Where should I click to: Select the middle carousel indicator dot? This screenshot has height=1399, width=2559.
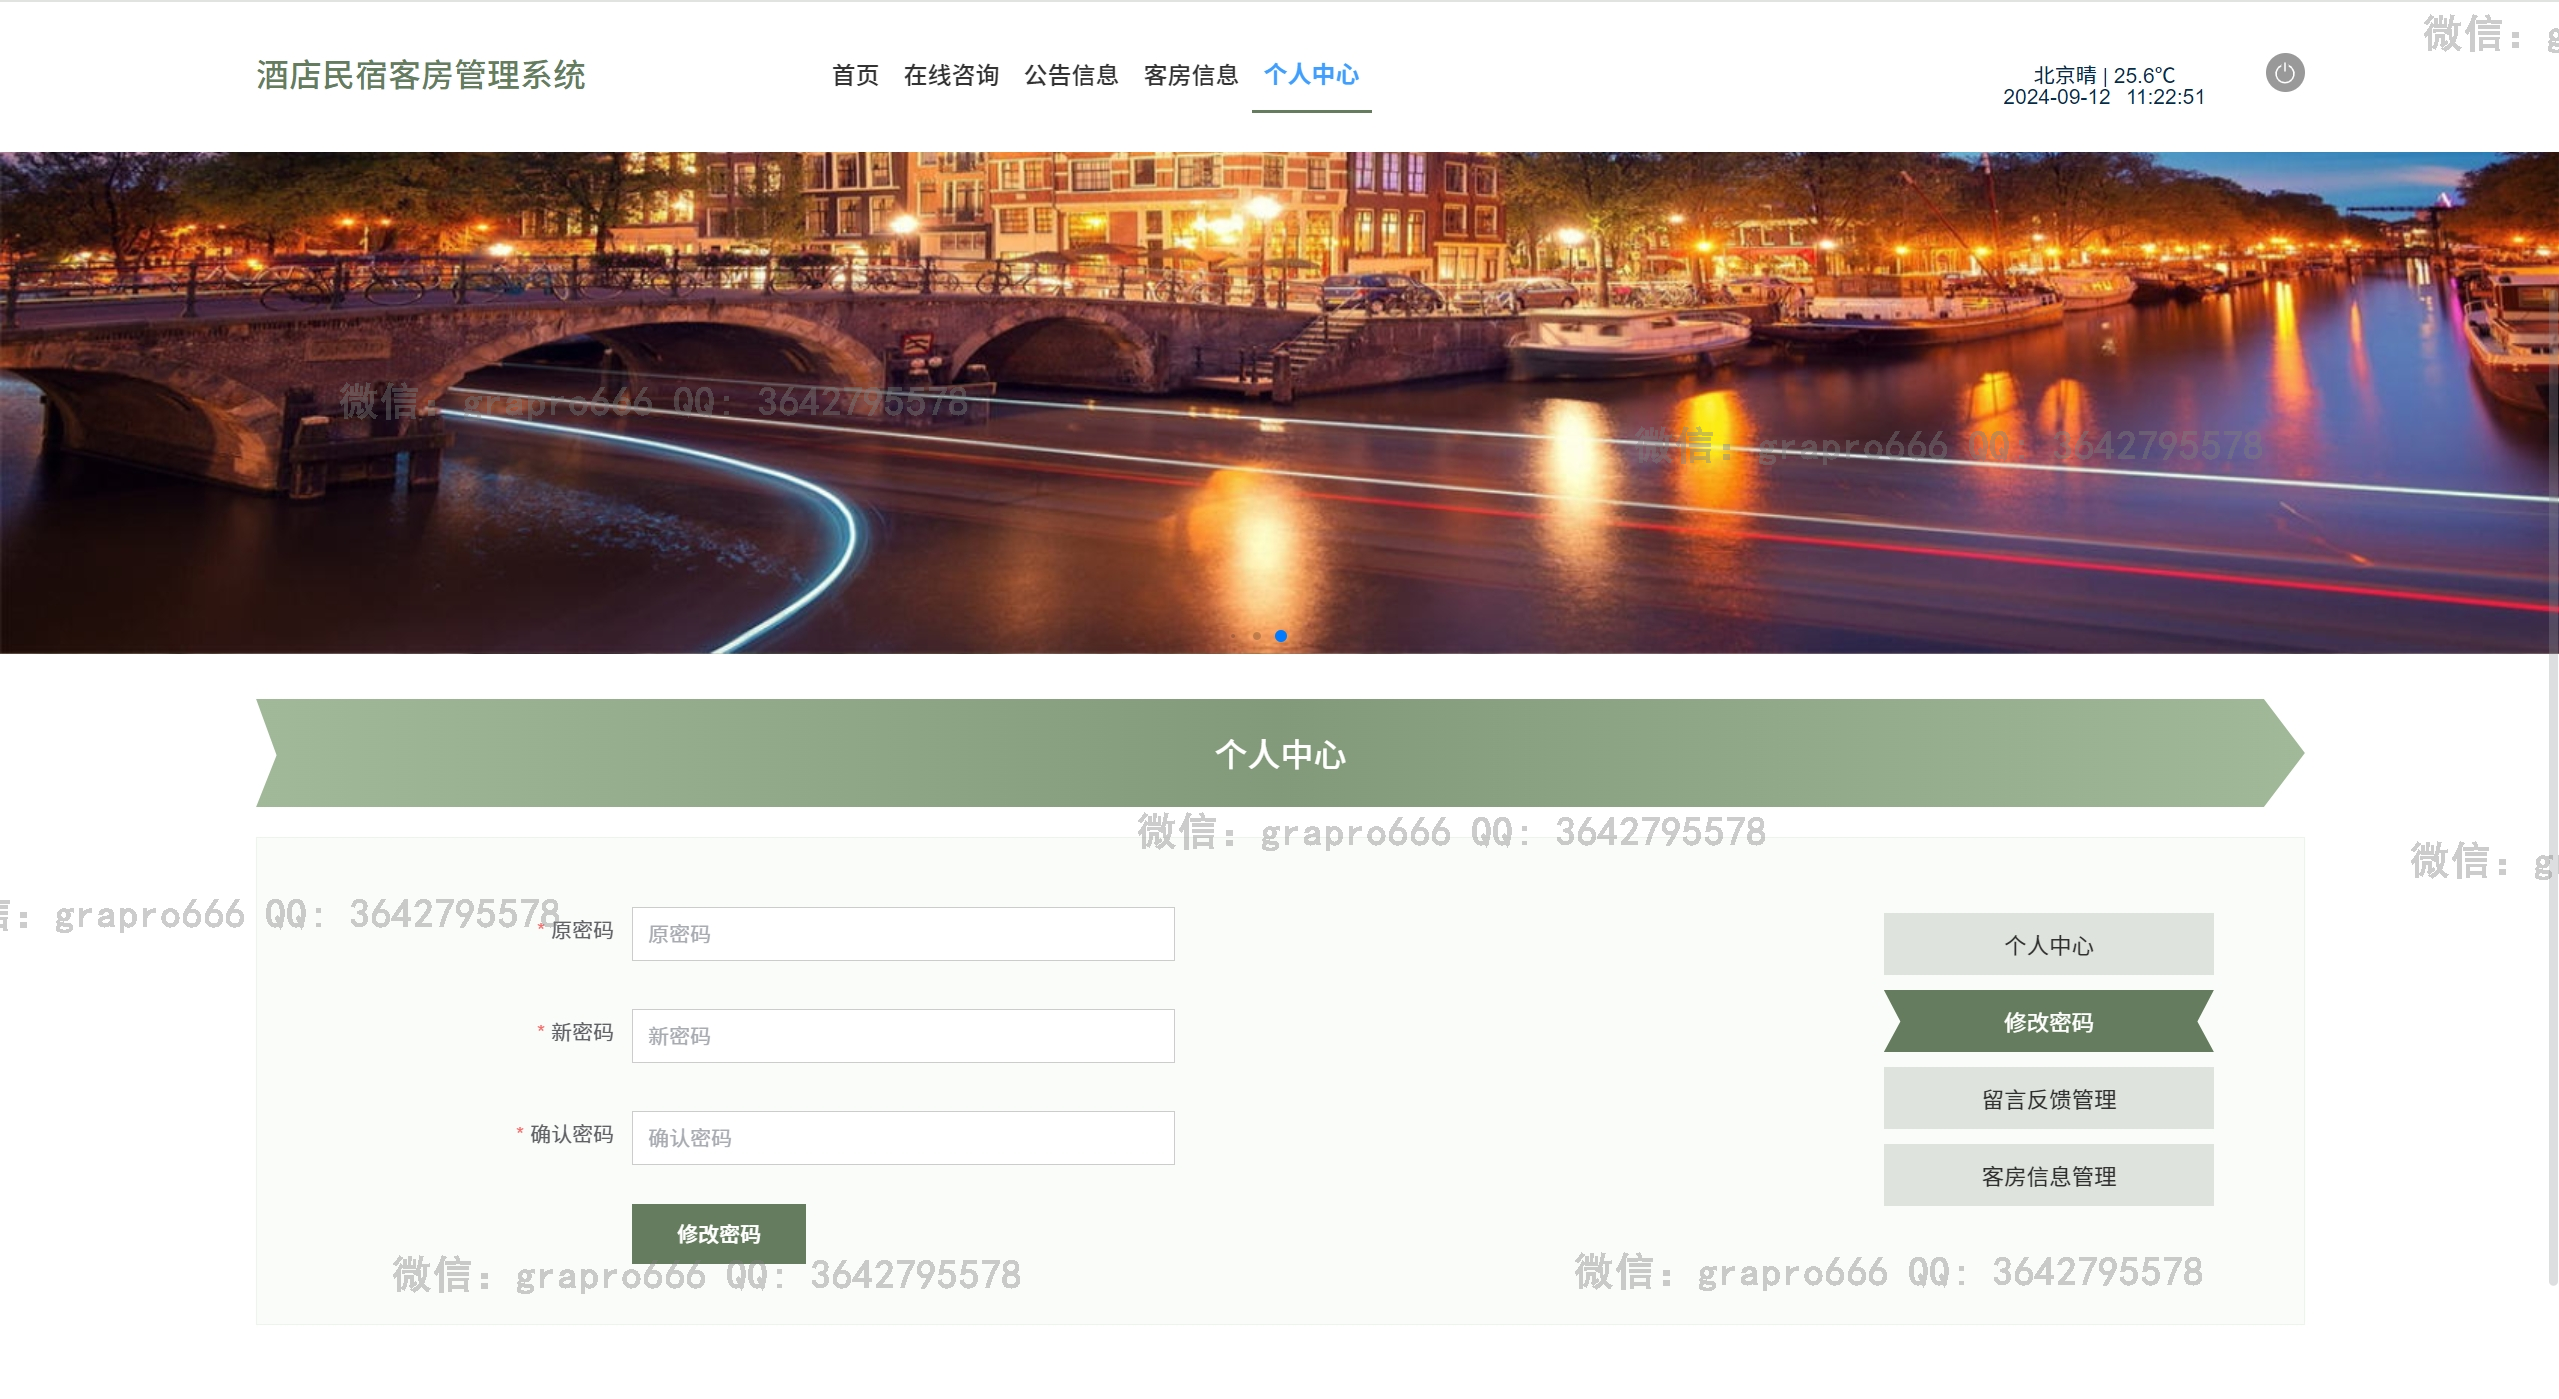click(1257, 636)
